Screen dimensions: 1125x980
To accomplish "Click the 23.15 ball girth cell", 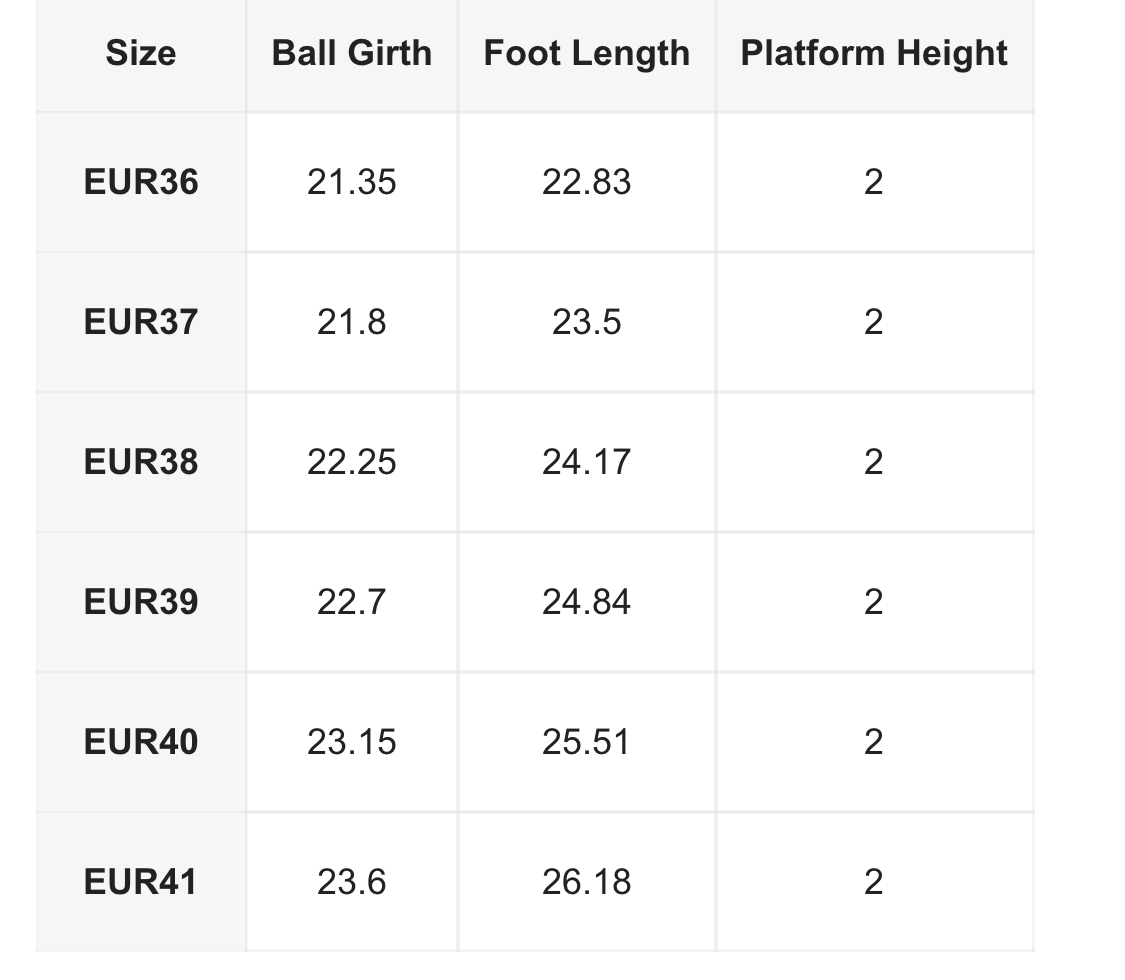I will pyautogui.click(x=352, y=742).
